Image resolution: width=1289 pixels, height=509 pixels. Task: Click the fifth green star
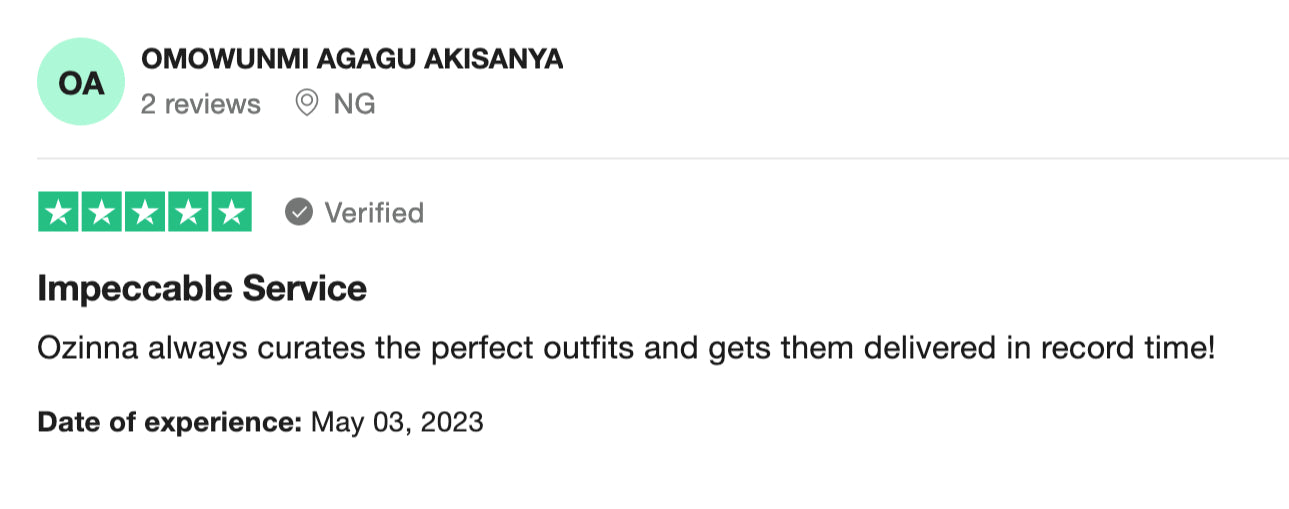coord(231,212)
